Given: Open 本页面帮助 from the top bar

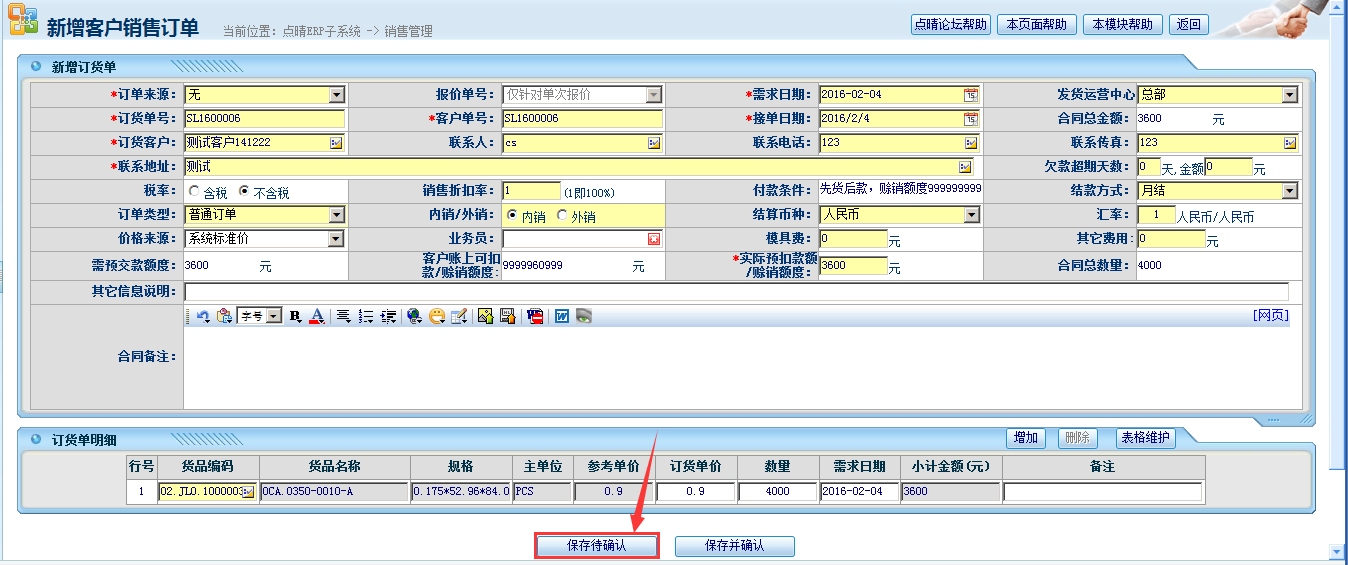Looking at the screenshot, I should (x=1035, y=25).
